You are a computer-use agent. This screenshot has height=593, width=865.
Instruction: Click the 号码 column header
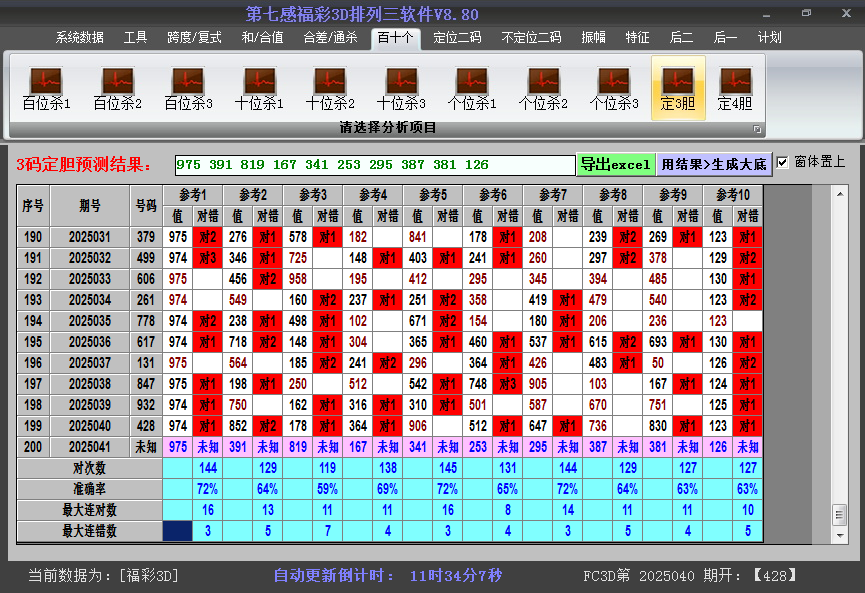click(x=146, y=206)
